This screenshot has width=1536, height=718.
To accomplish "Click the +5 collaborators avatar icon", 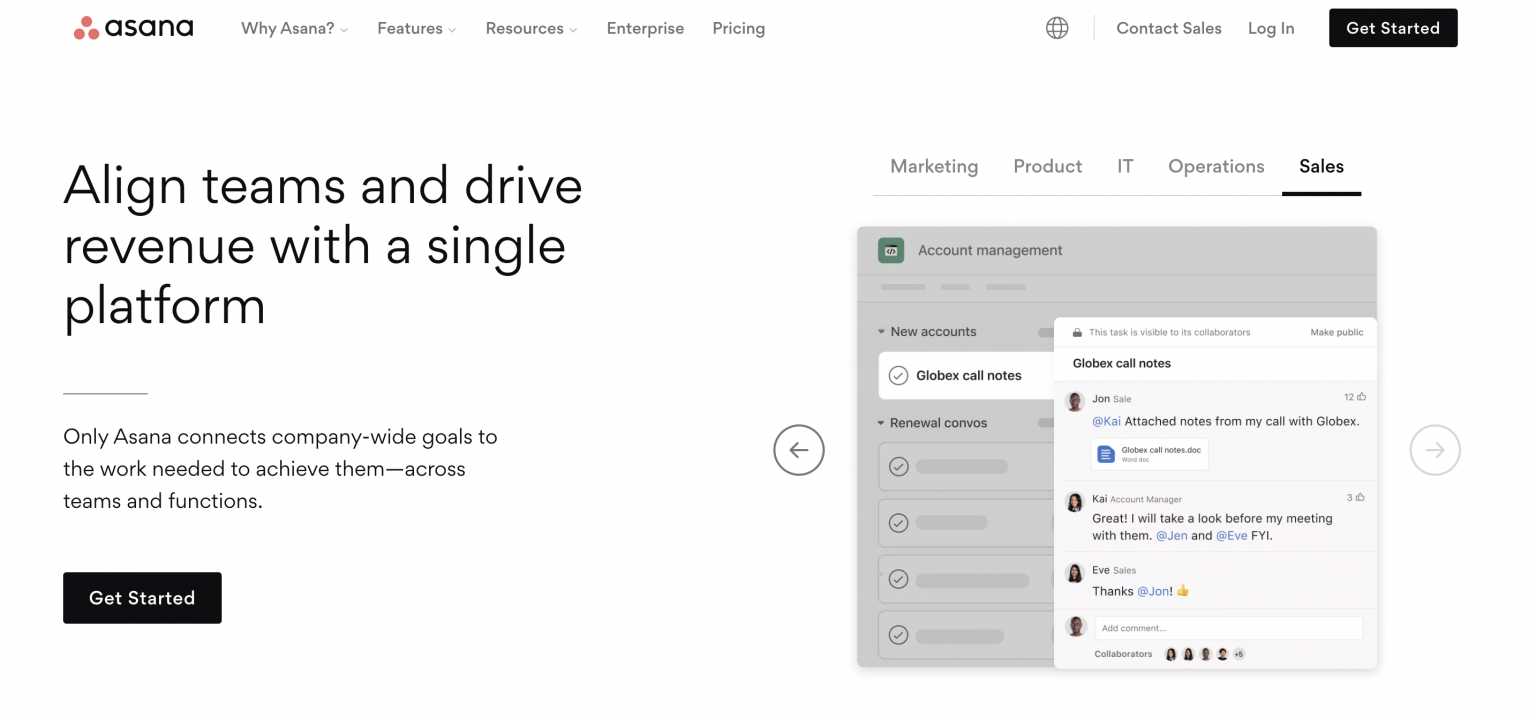I will point(1238,653).
